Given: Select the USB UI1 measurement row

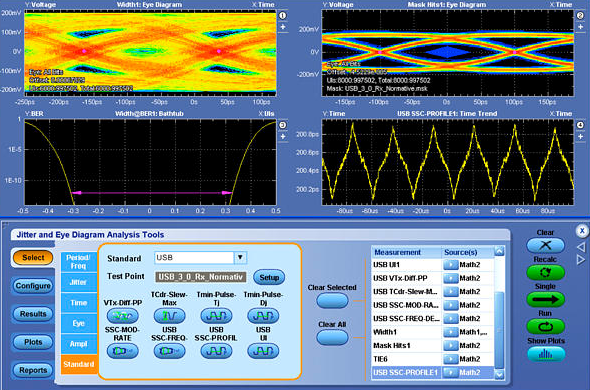Looking at the screenshot, I should coord(433,265).
